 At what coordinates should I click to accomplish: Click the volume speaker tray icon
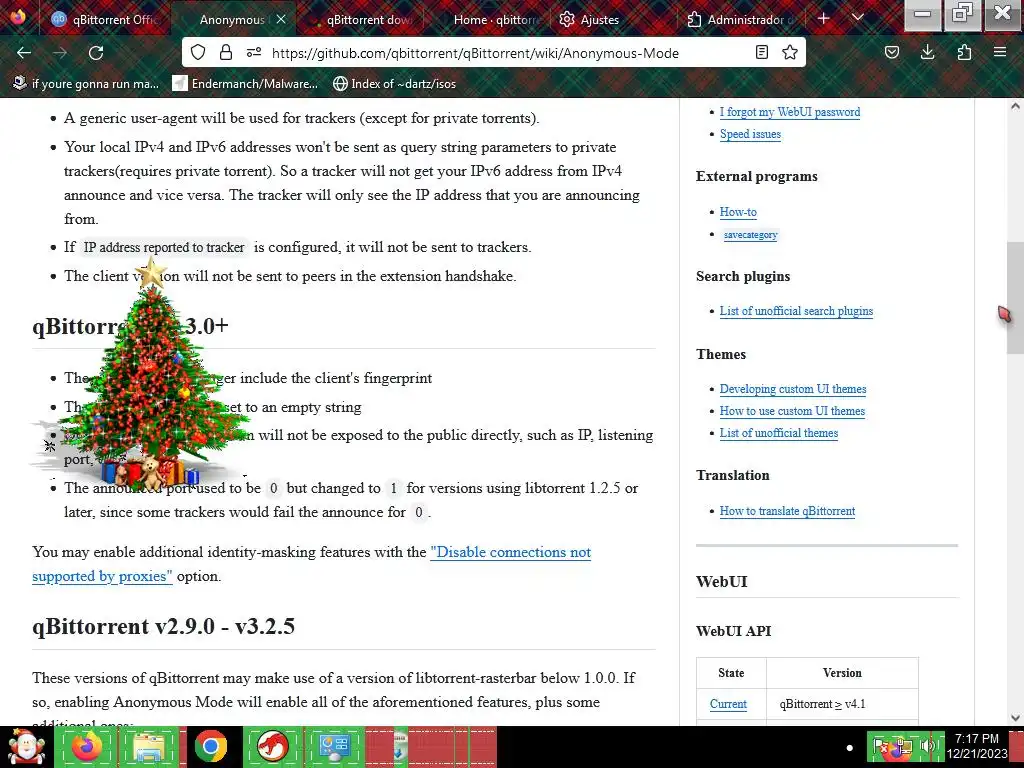click(x=926, y=746)
